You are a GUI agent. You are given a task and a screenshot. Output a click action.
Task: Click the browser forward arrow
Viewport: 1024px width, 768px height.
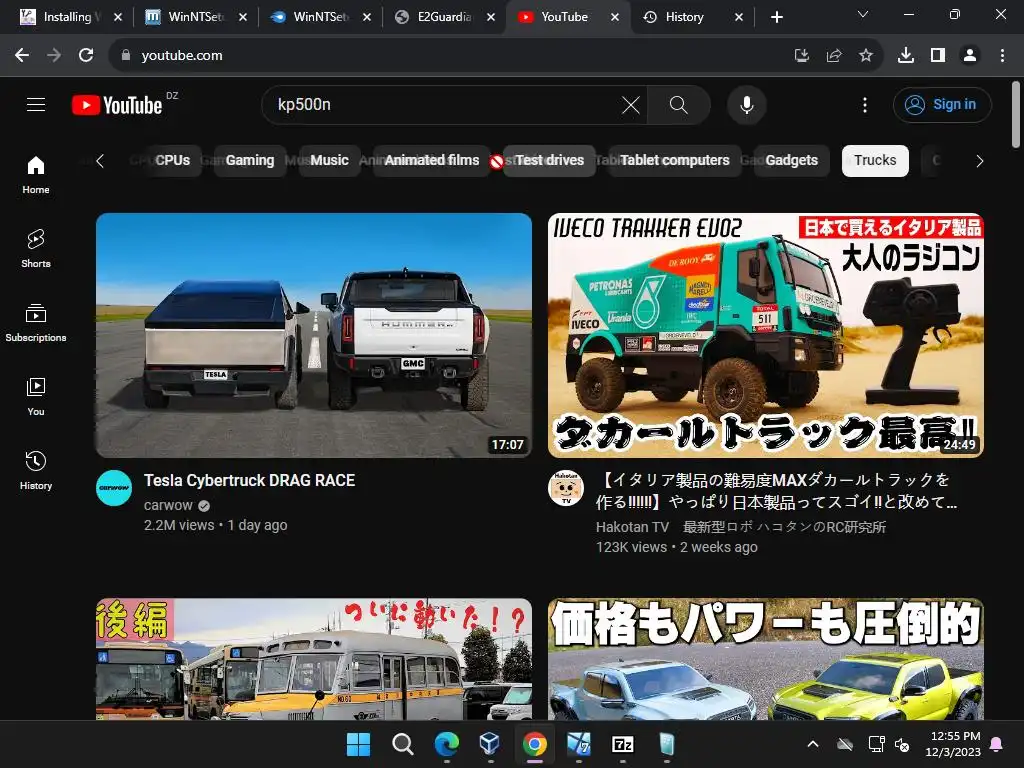point(54,56)
